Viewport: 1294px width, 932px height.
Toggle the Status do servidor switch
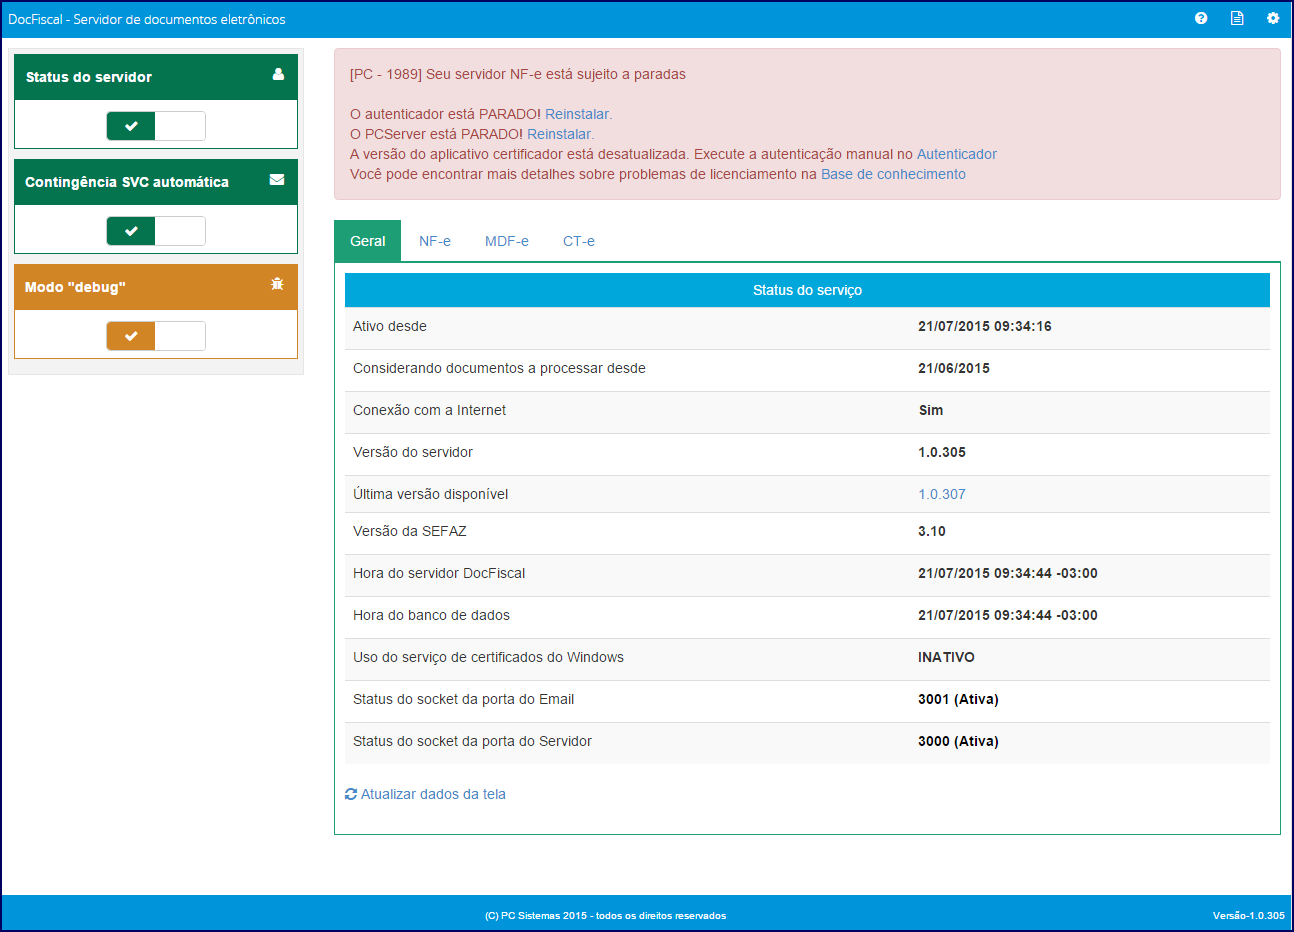156,126
